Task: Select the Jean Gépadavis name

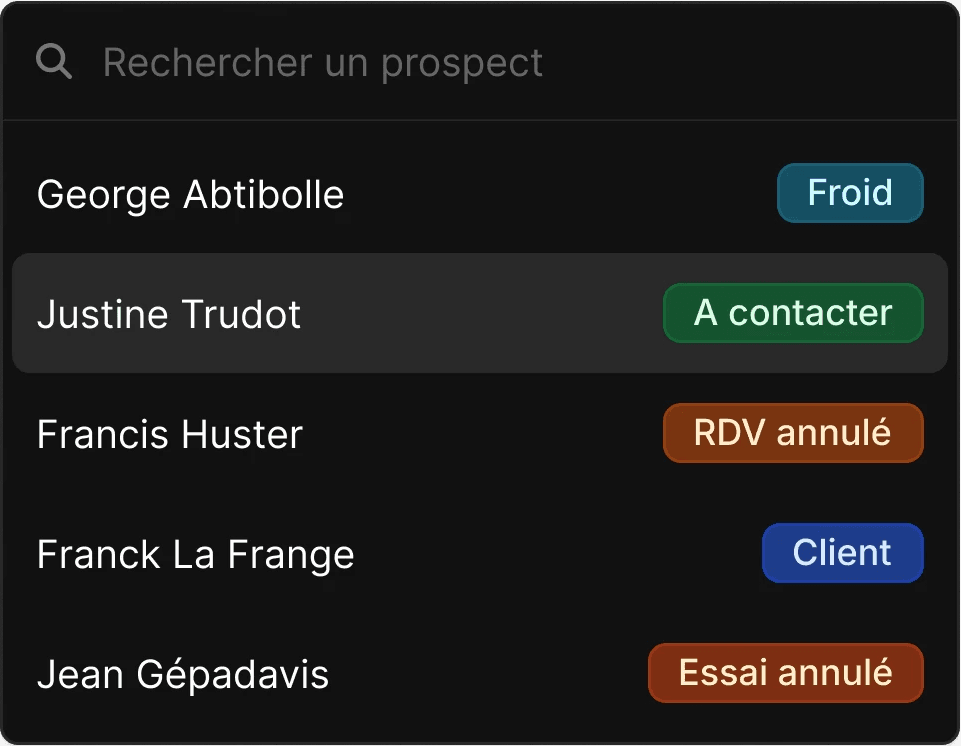Action: pyautogui.click(x=183, y=674)
